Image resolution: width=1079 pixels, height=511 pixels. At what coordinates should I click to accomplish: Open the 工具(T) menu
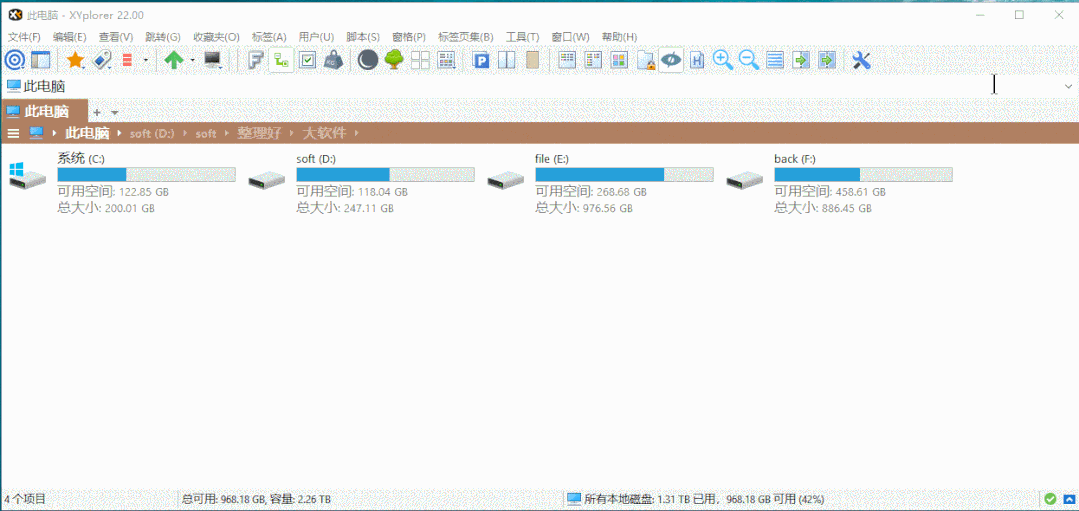coord(522,37)
